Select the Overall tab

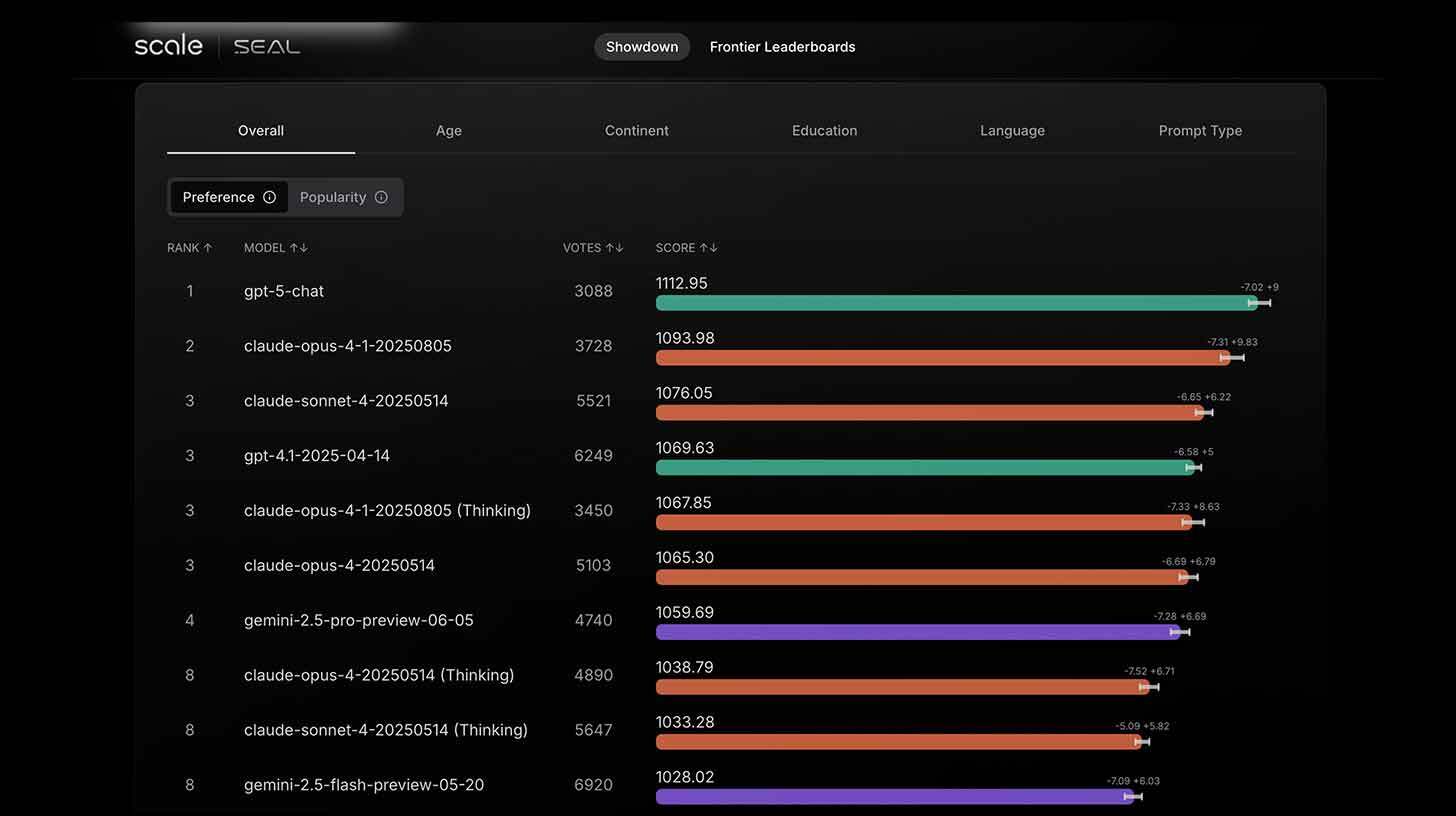(261, 131)
